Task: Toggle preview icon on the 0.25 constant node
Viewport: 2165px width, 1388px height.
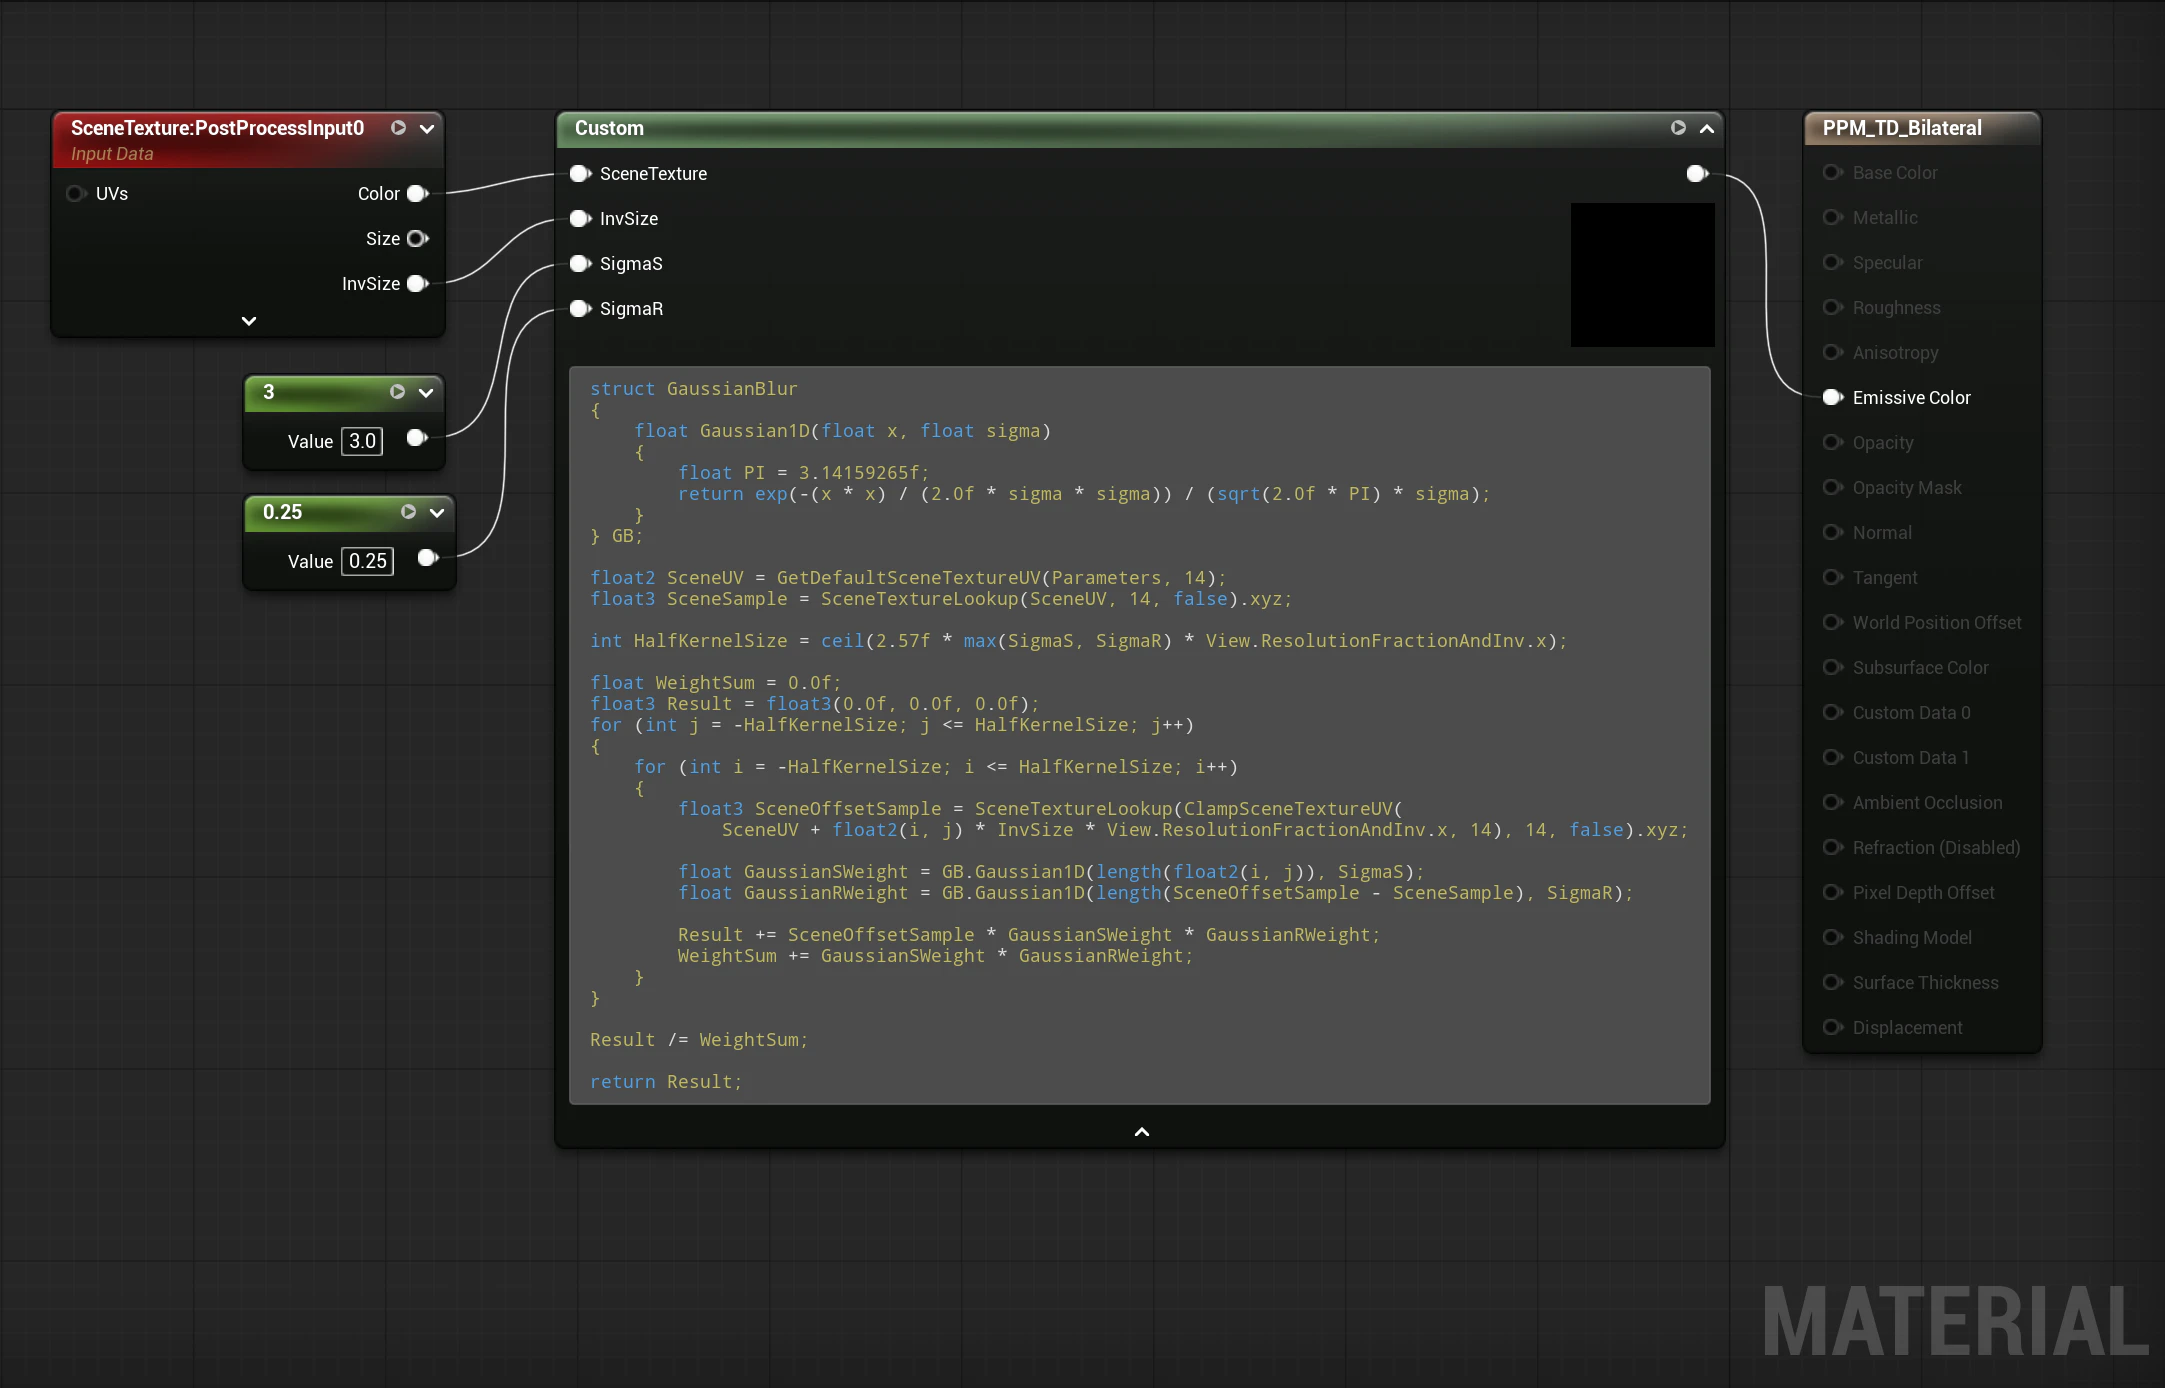Action: tap(408, 512)
